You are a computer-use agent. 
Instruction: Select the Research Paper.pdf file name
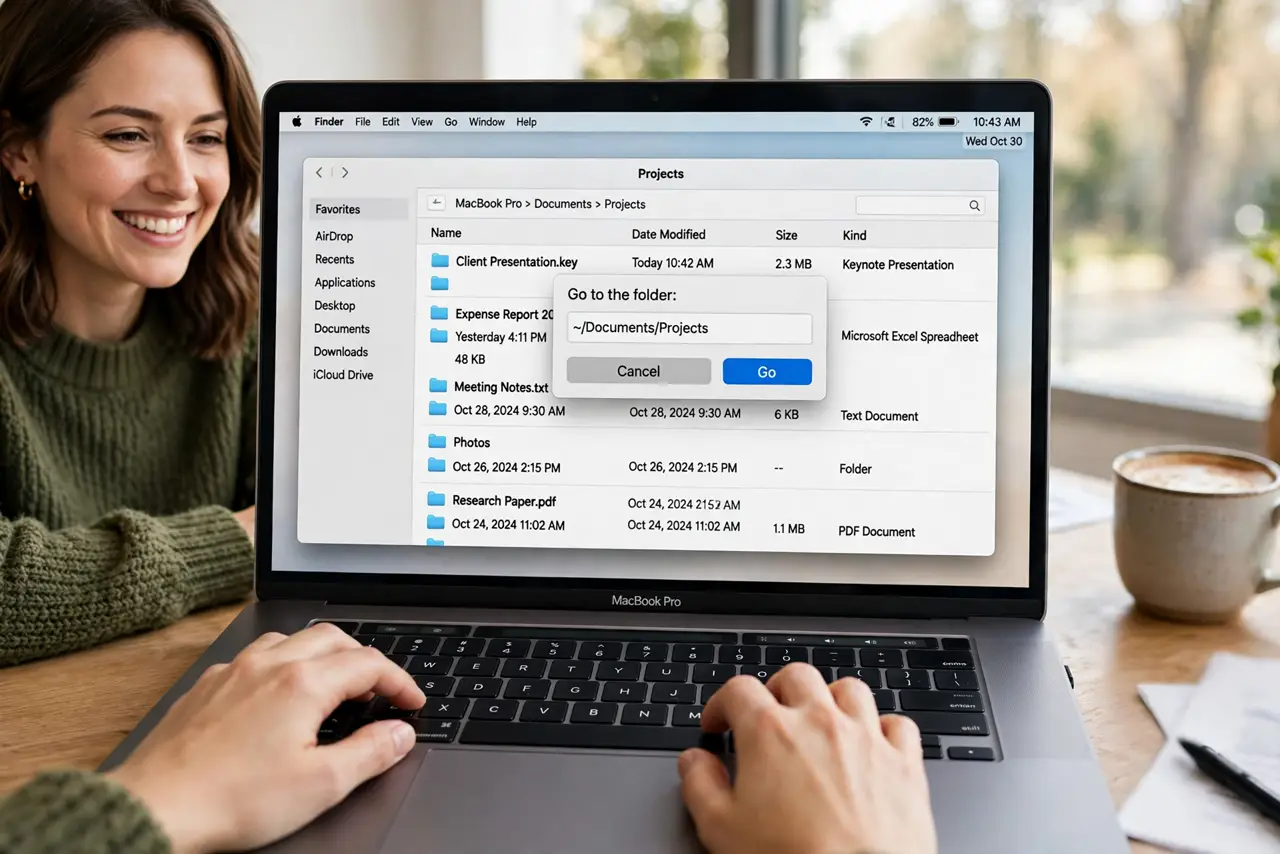click(504, 500)
